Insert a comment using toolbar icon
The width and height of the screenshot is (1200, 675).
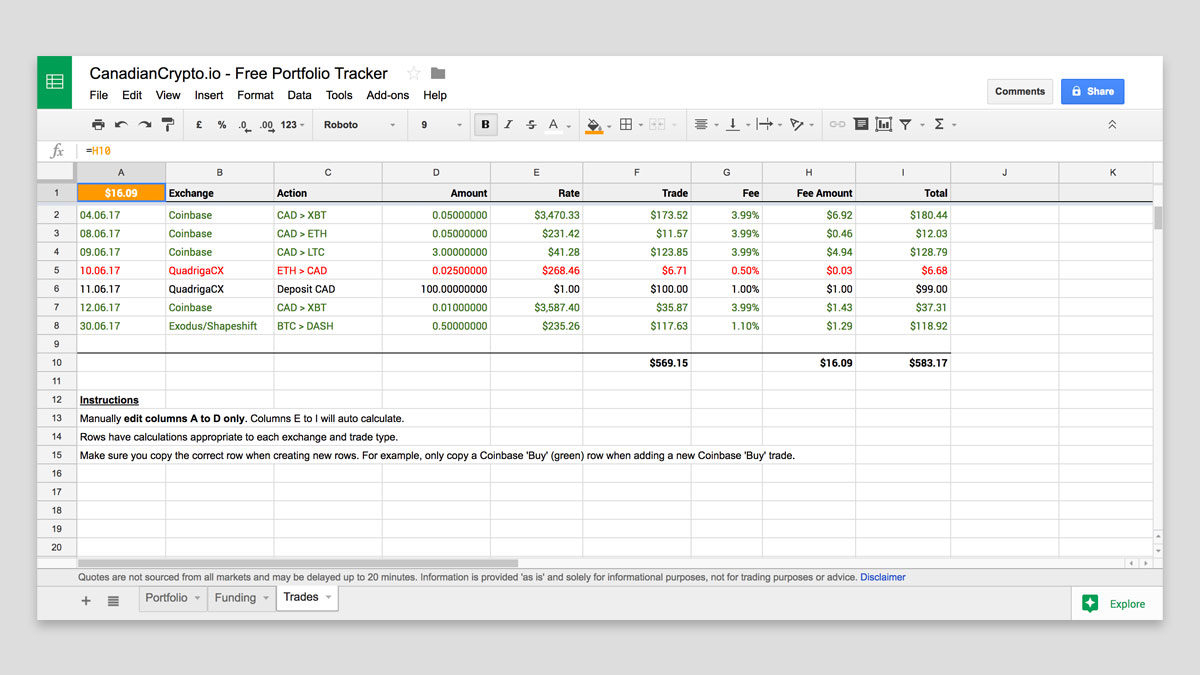(x=861, y=125)
